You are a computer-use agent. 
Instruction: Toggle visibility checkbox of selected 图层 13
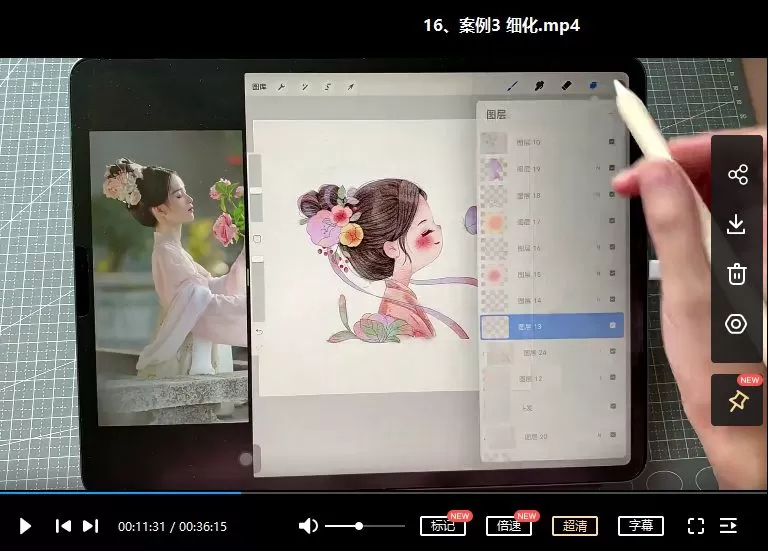click(x=612, y=325)
